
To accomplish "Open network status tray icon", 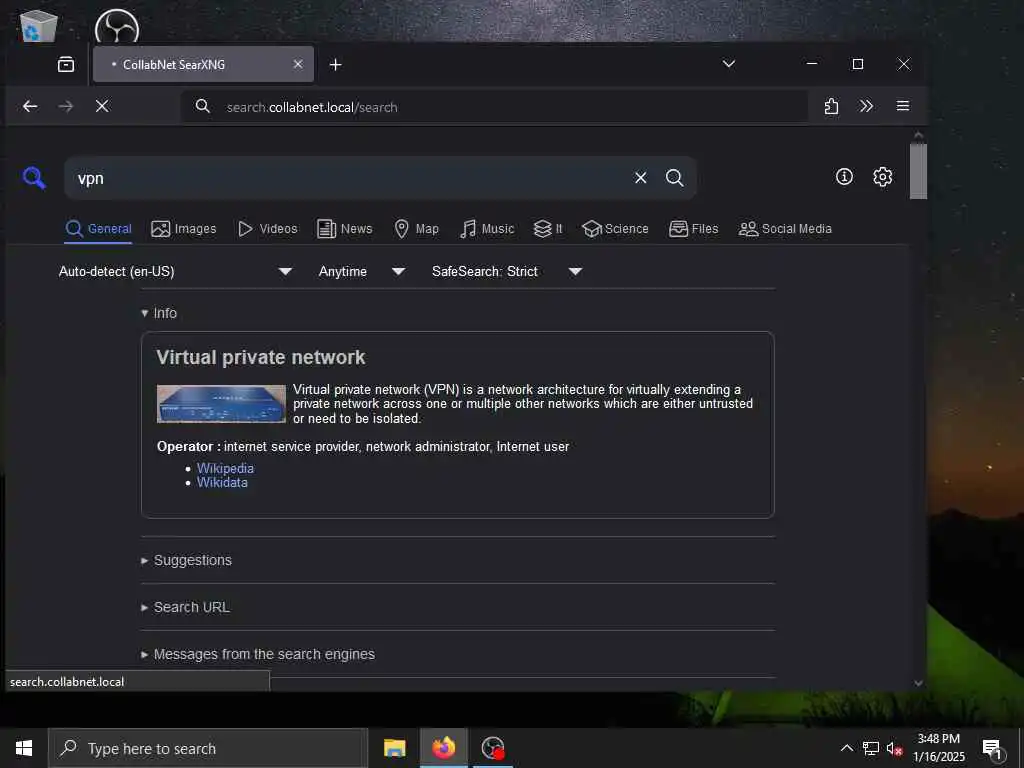I will pos(871,748).
